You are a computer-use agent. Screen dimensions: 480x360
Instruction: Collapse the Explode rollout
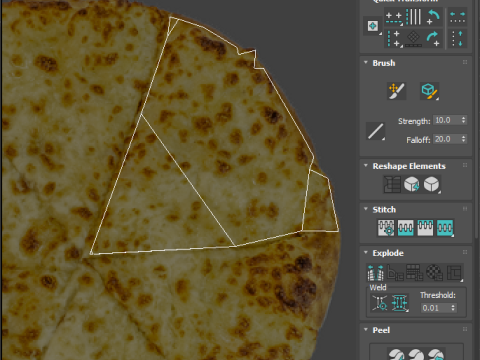366,252
